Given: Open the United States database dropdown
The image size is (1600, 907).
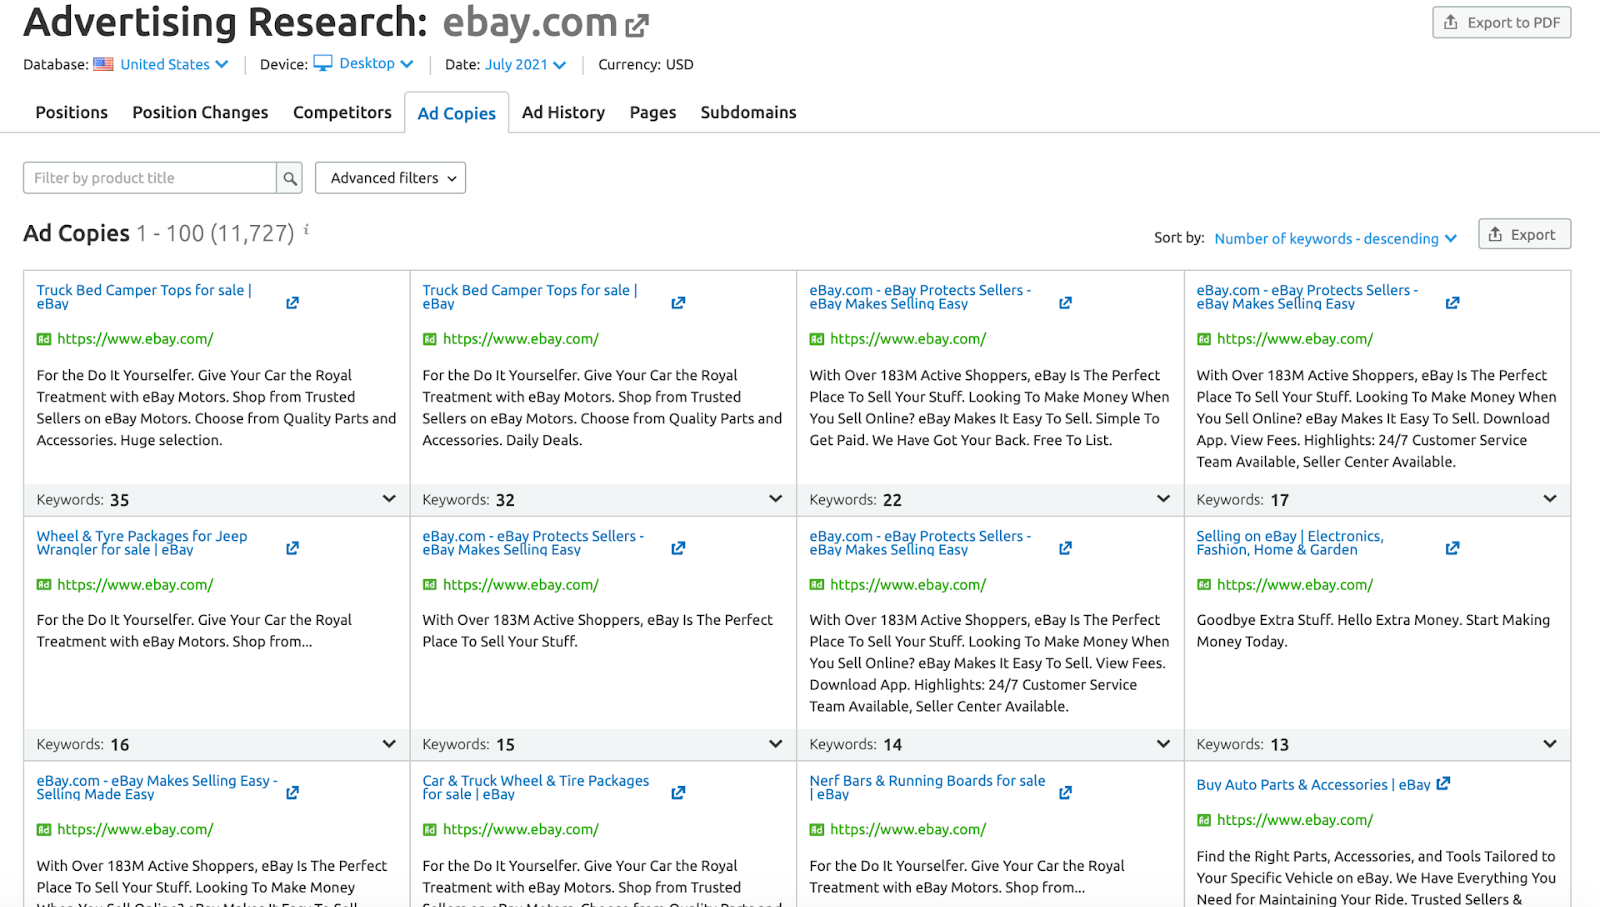Looking at the screenshot, I should (x=174, y=64).
